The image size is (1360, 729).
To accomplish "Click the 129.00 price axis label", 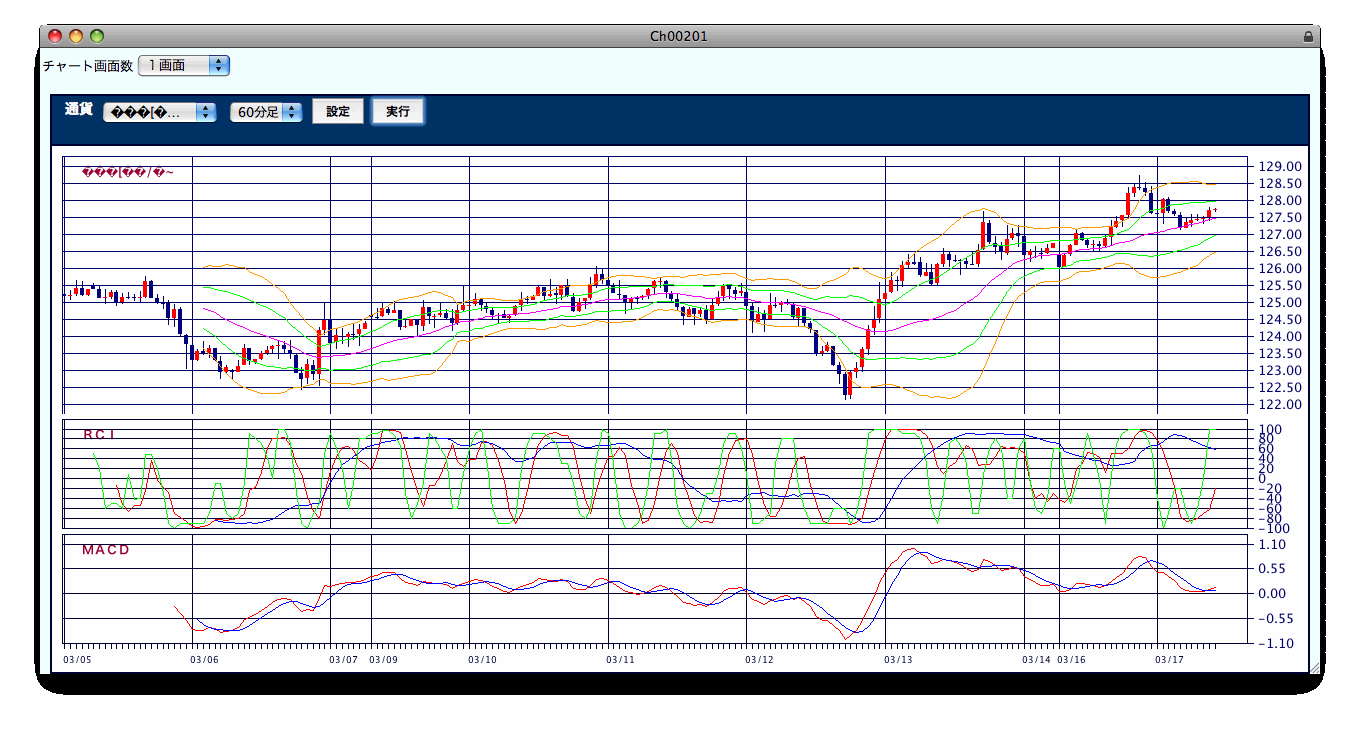I will [1280, 167].
